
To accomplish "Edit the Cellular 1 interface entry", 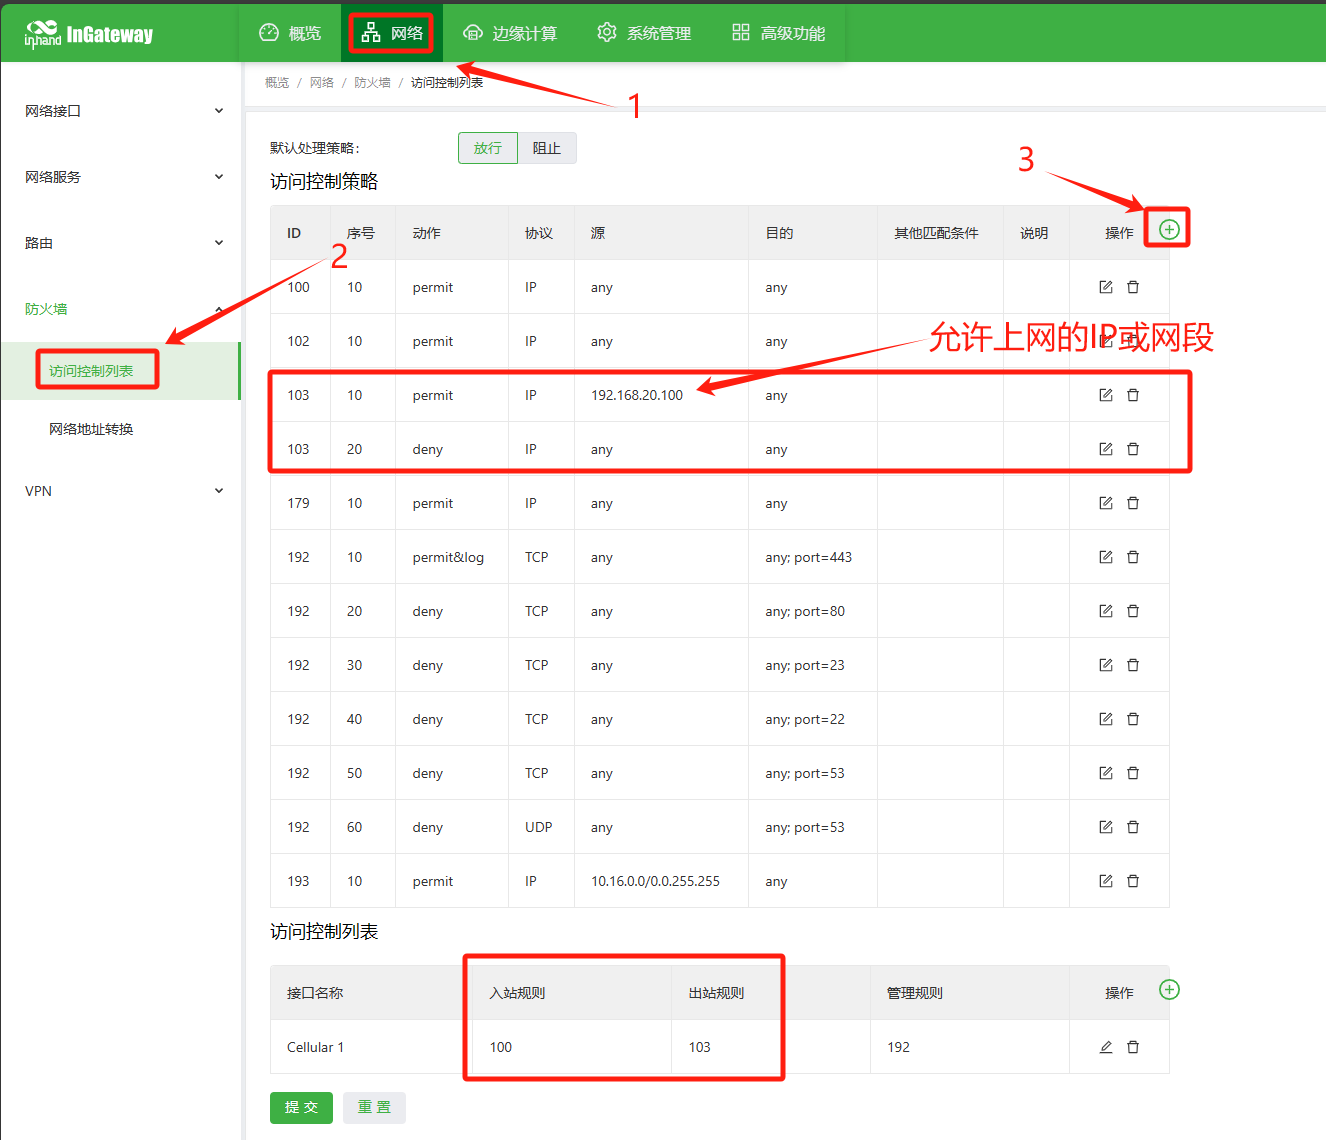I will (x=1105, y=1047).
